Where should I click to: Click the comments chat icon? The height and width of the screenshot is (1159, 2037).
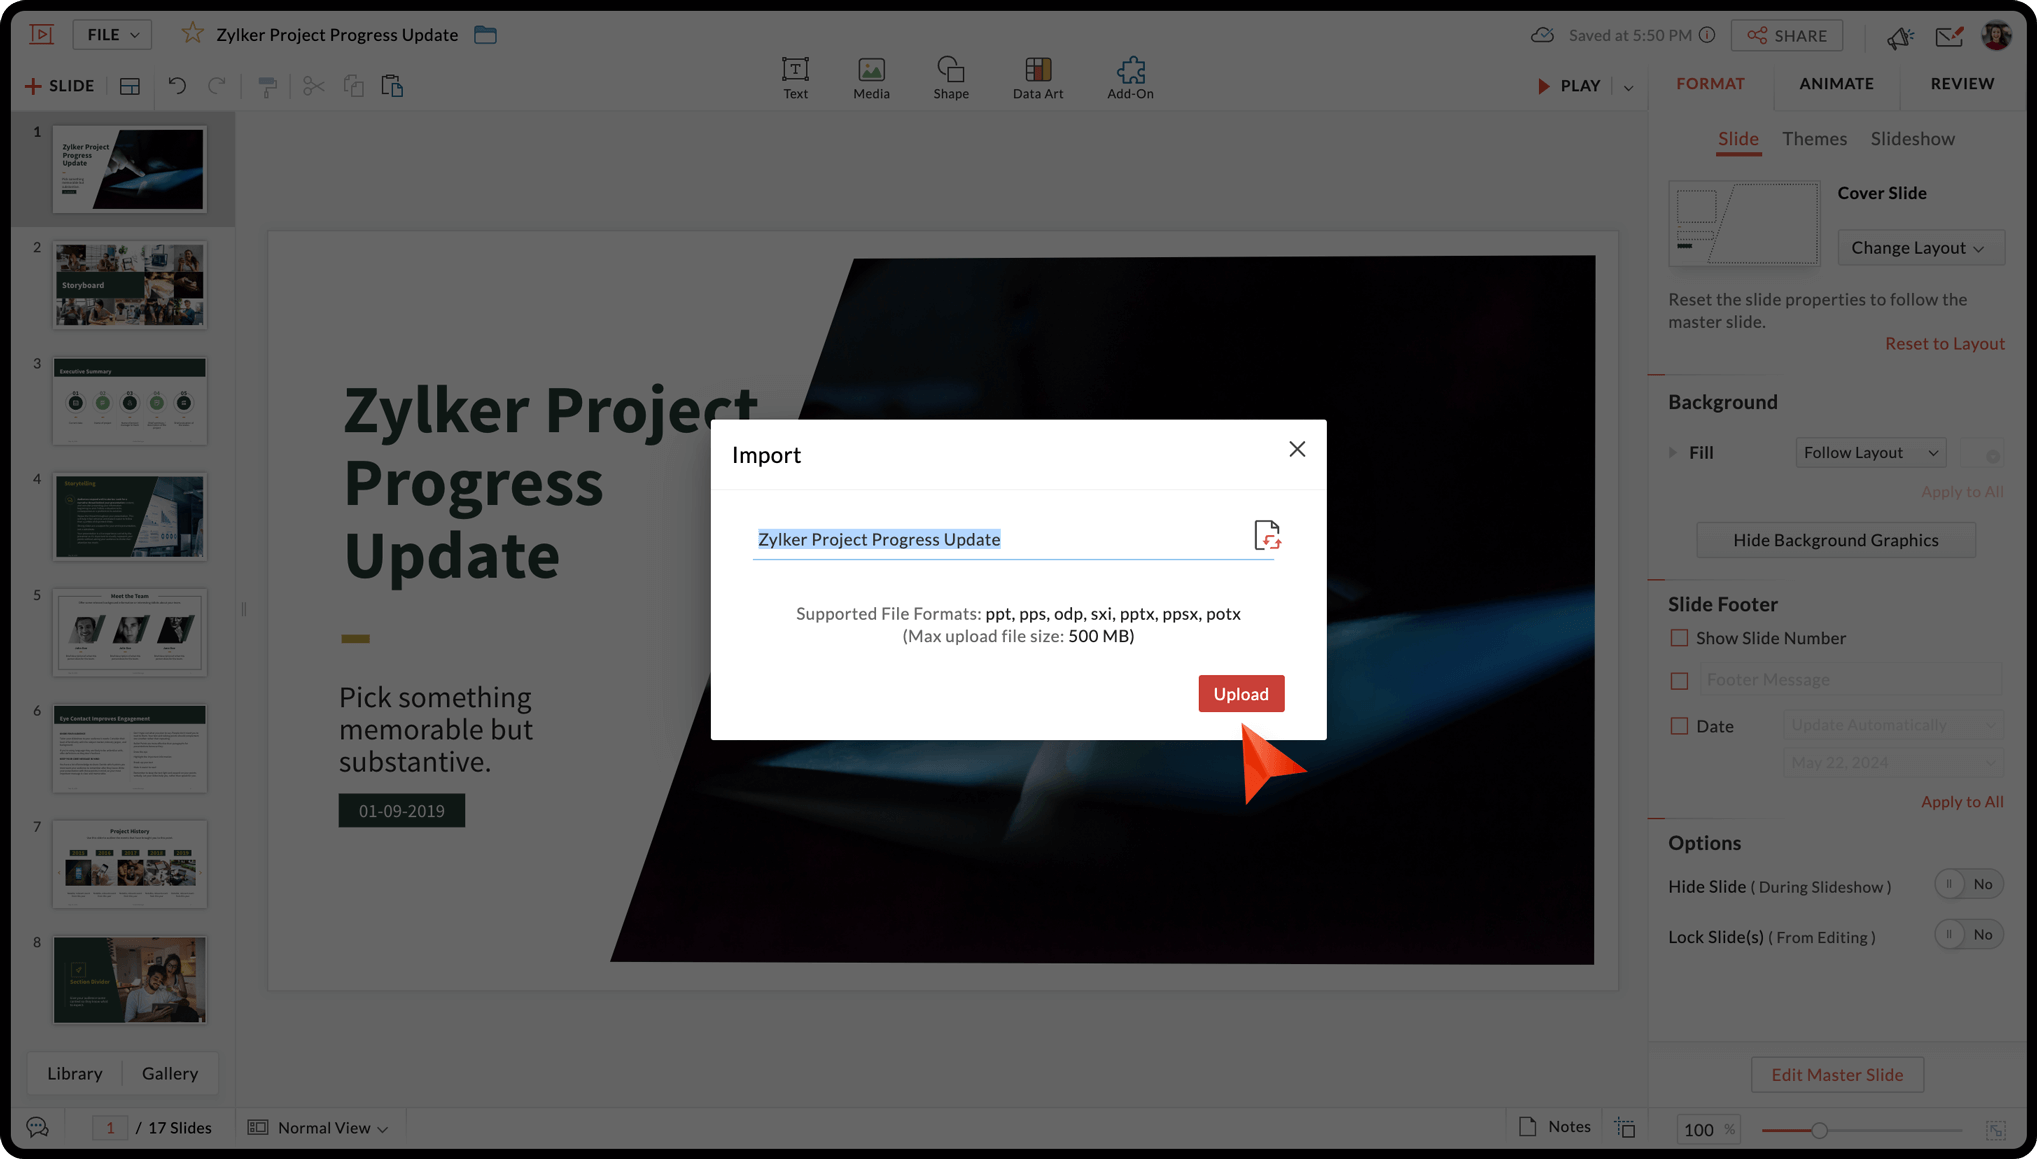pos(38,1127)
